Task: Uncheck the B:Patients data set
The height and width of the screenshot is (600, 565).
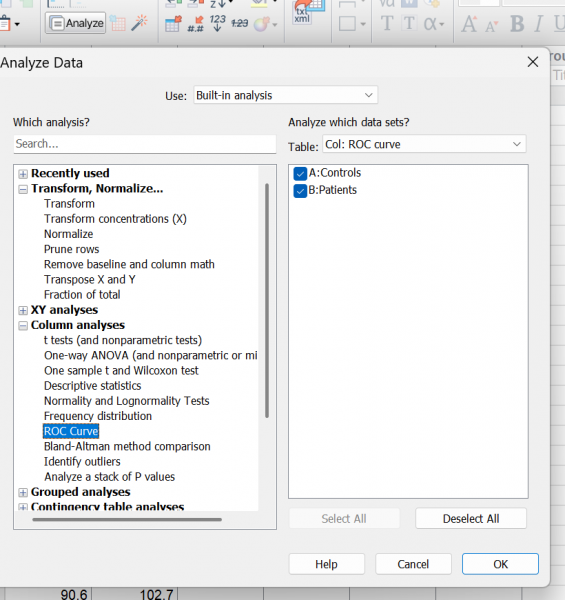Action: [300, 191]
